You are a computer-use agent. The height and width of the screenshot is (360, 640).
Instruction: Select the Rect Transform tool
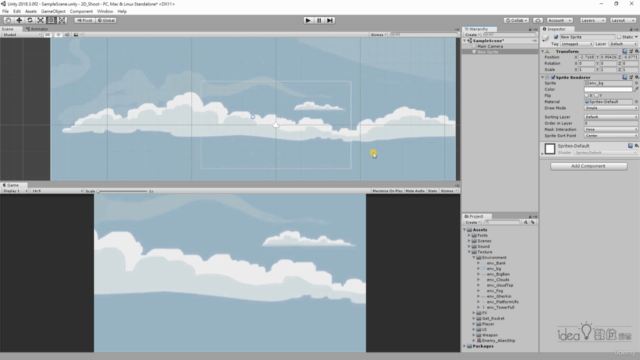[x=51, y=20]
